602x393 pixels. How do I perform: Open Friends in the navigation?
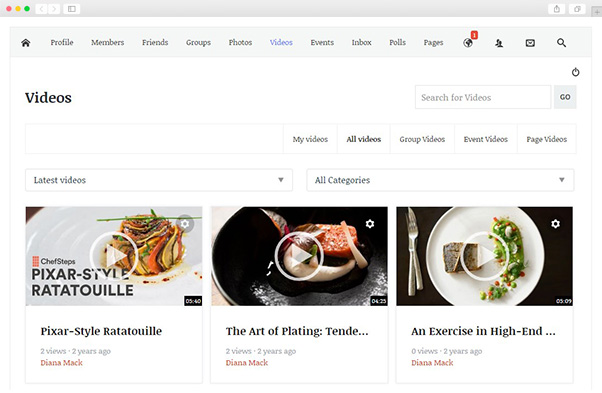pyautogui.click(x=155, y=43)
